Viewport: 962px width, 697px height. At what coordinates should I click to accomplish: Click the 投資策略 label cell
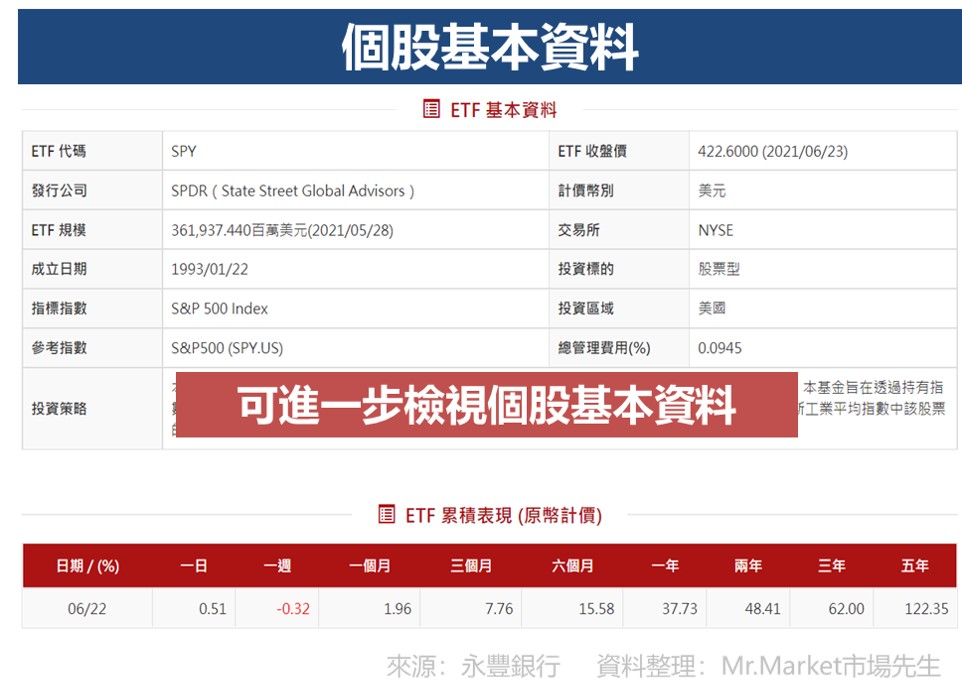point(92,409)
